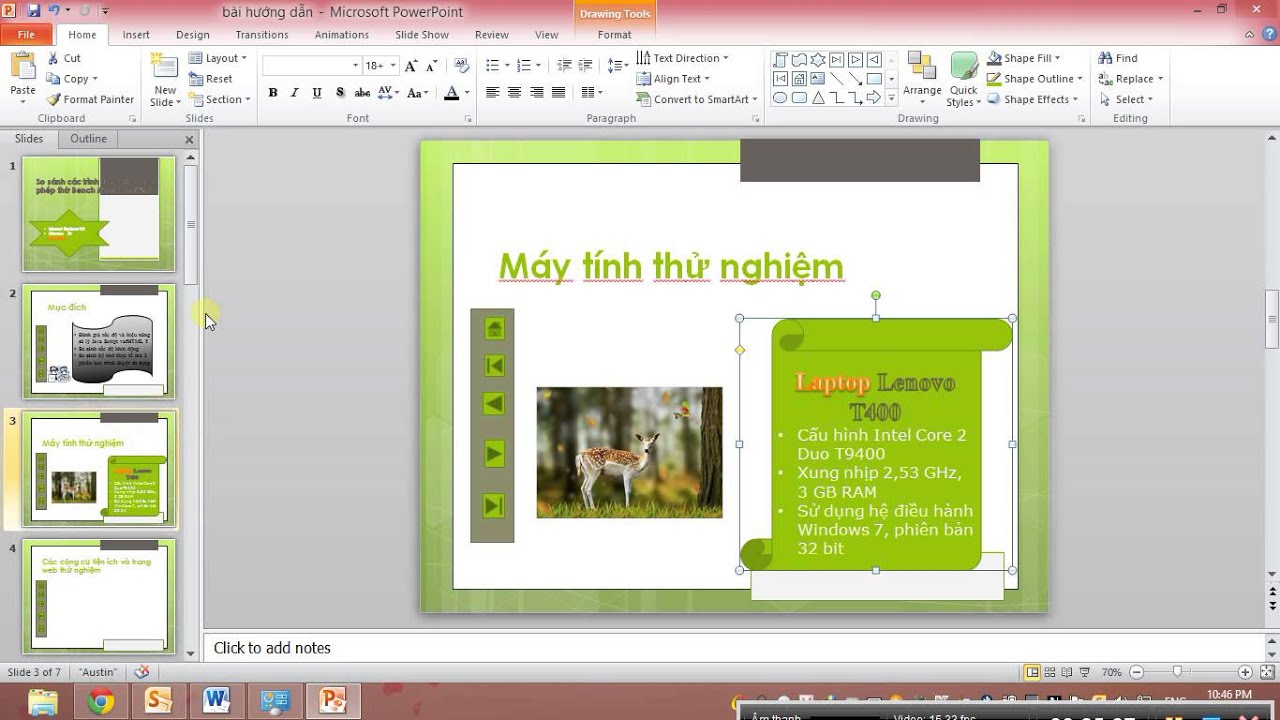
Task: Open the Shape Effects dropdown
Action: pyautogui.click(x=1033, y=99)
